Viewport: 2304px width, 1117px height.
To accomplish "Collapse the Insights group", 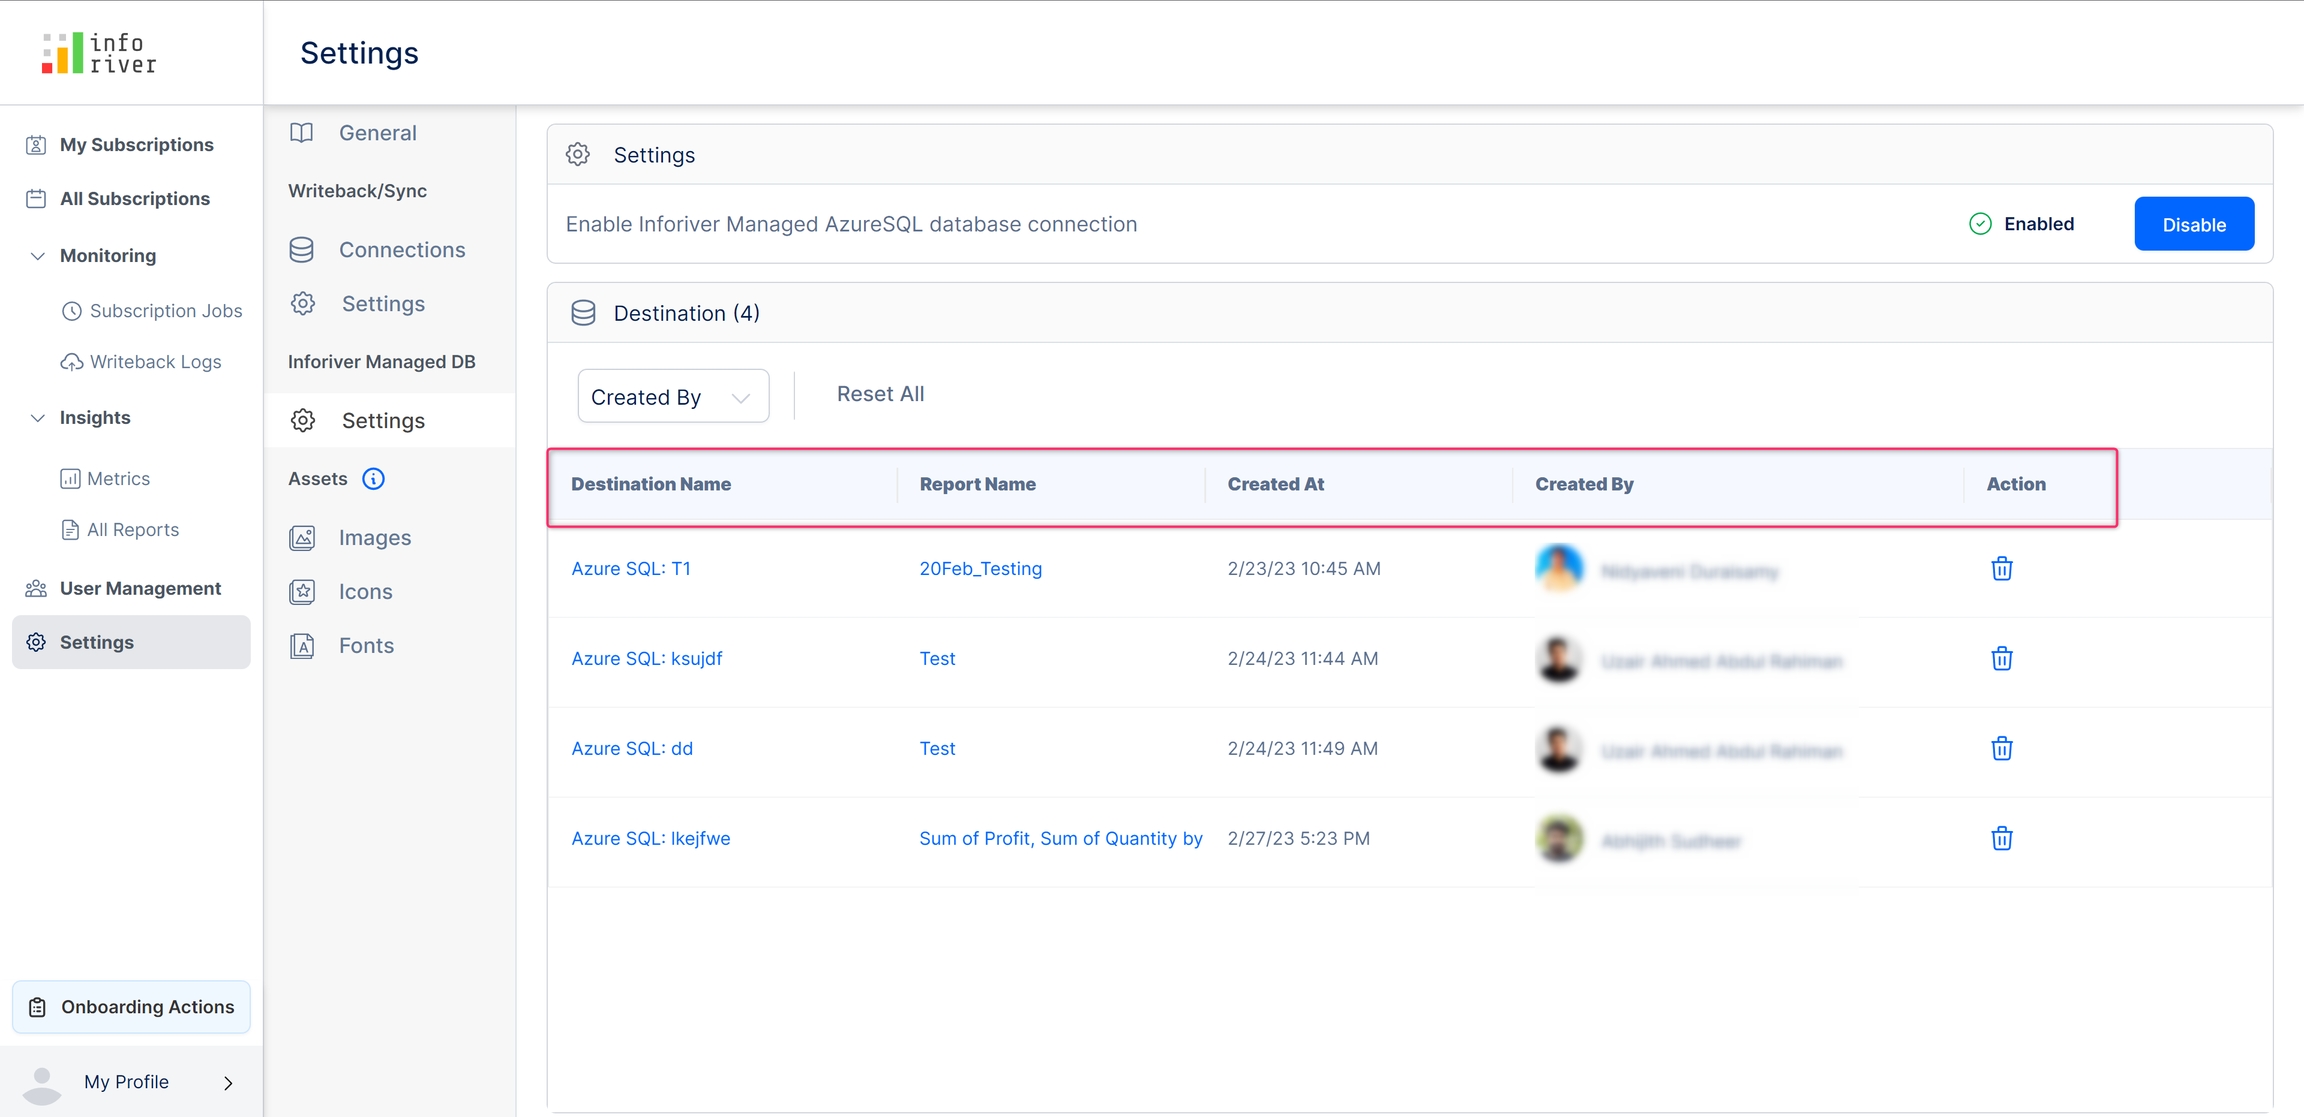I will 38,418.
